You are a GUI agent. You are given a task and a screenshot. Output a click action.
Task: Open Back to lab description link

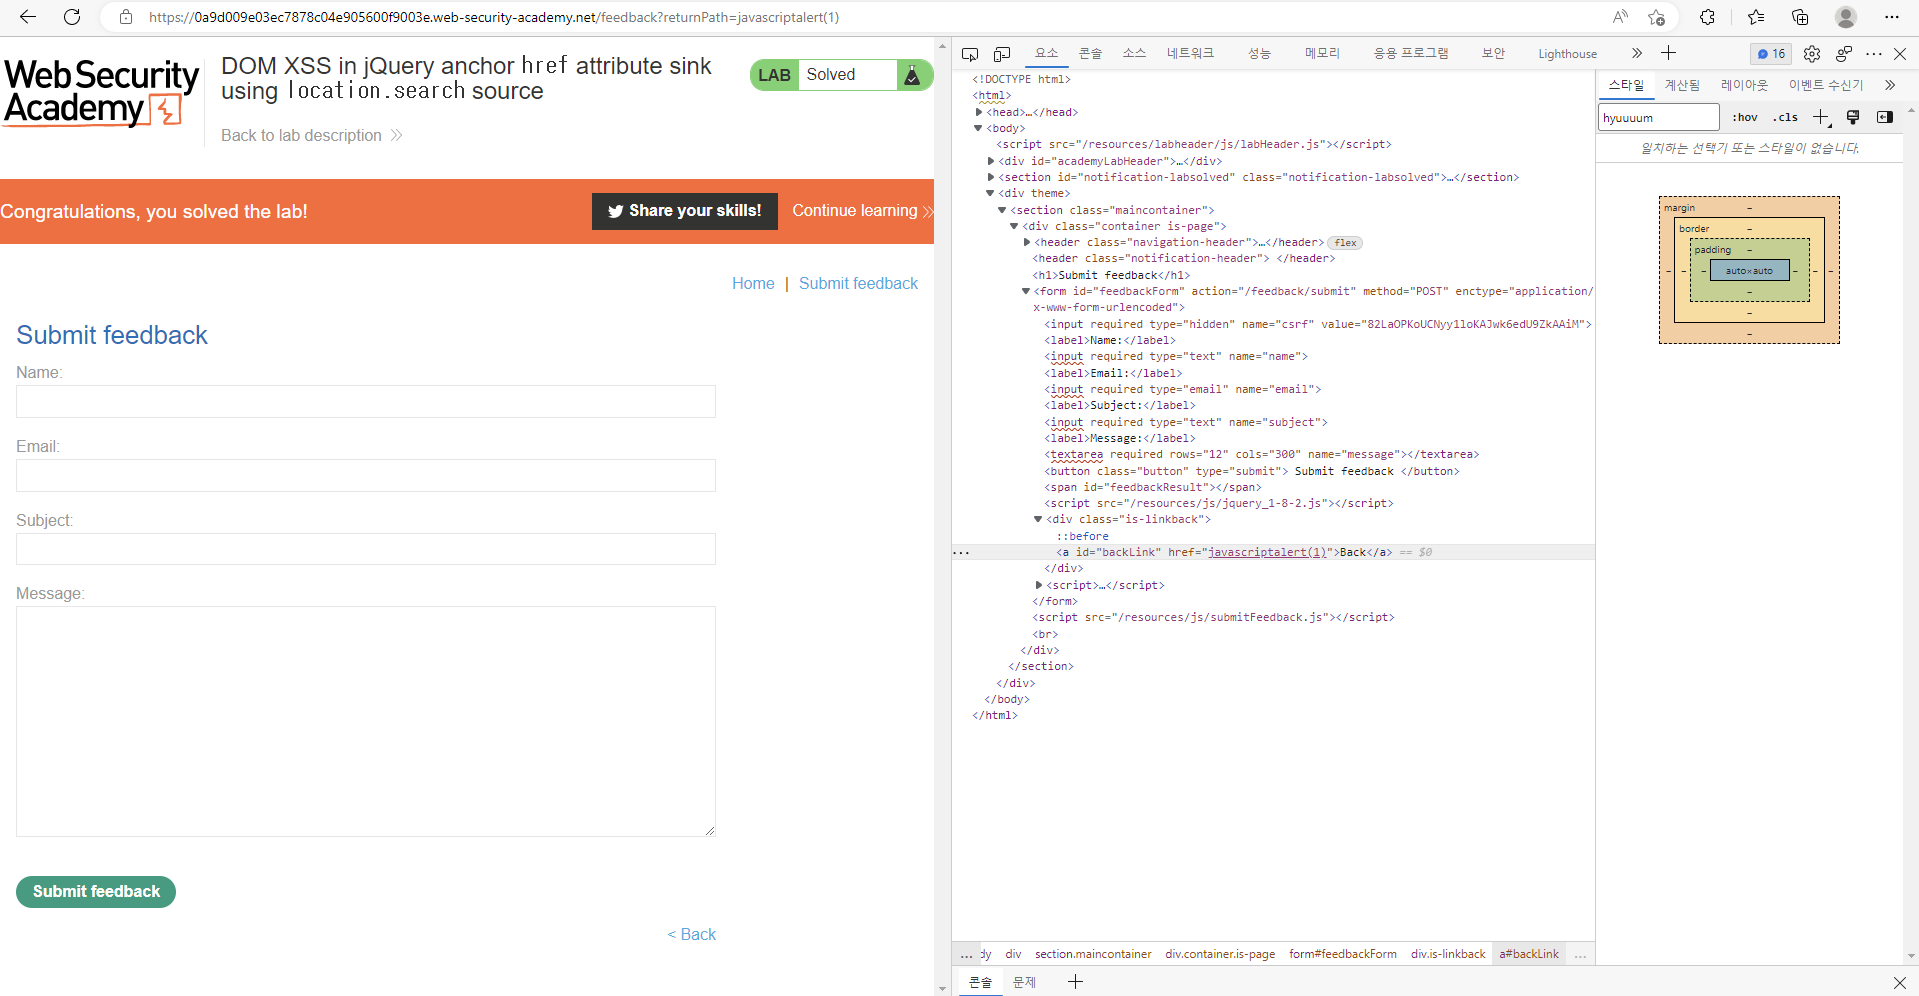coord(311,135)
